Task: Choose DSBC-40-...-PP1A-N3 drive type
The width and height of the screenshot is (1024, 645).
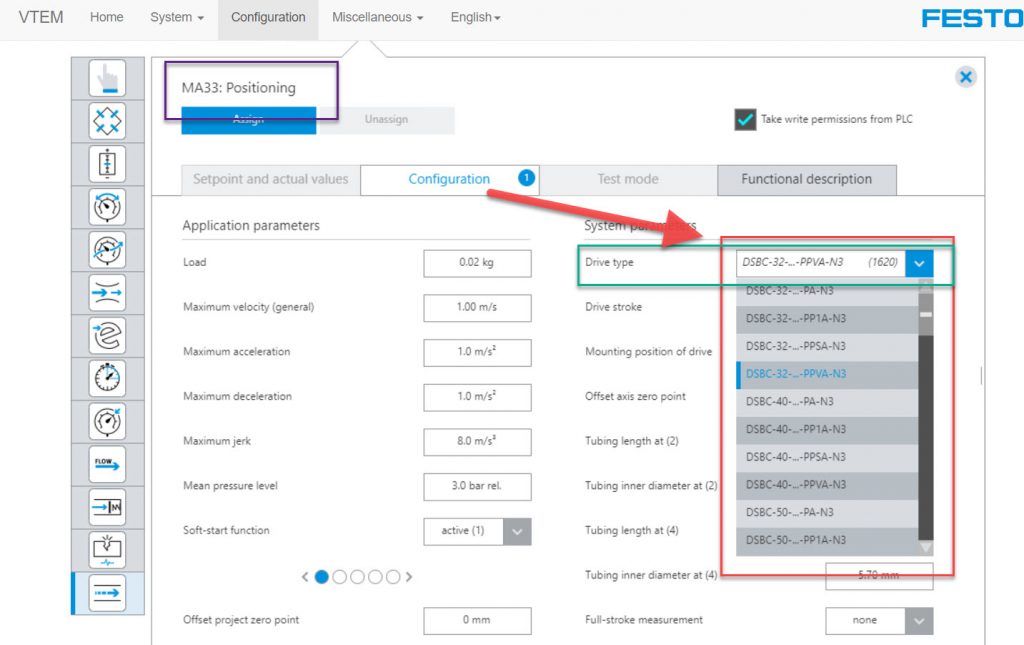Action: coord(827,429)
